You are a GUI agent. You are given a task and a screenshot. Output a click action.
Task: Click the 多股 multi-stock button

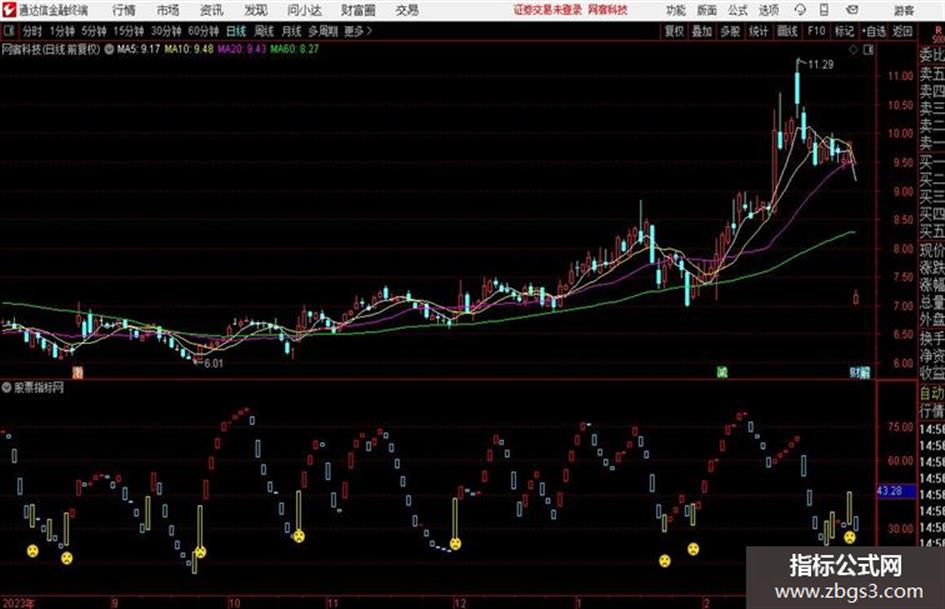click(730, 31)
